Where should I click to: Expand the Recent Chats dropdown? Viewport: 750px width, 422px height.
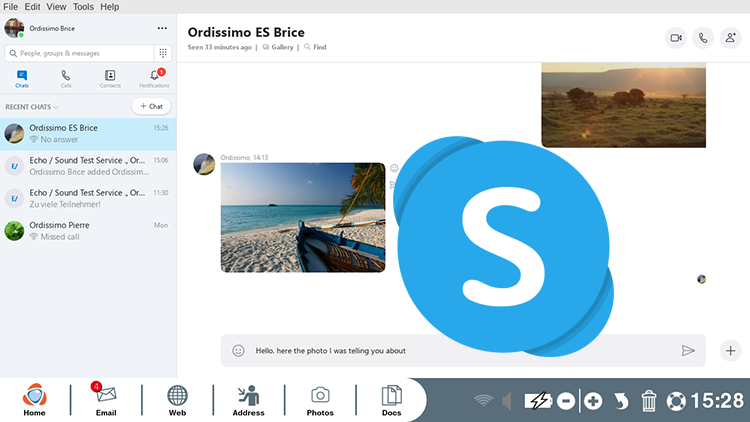[32, 107]
